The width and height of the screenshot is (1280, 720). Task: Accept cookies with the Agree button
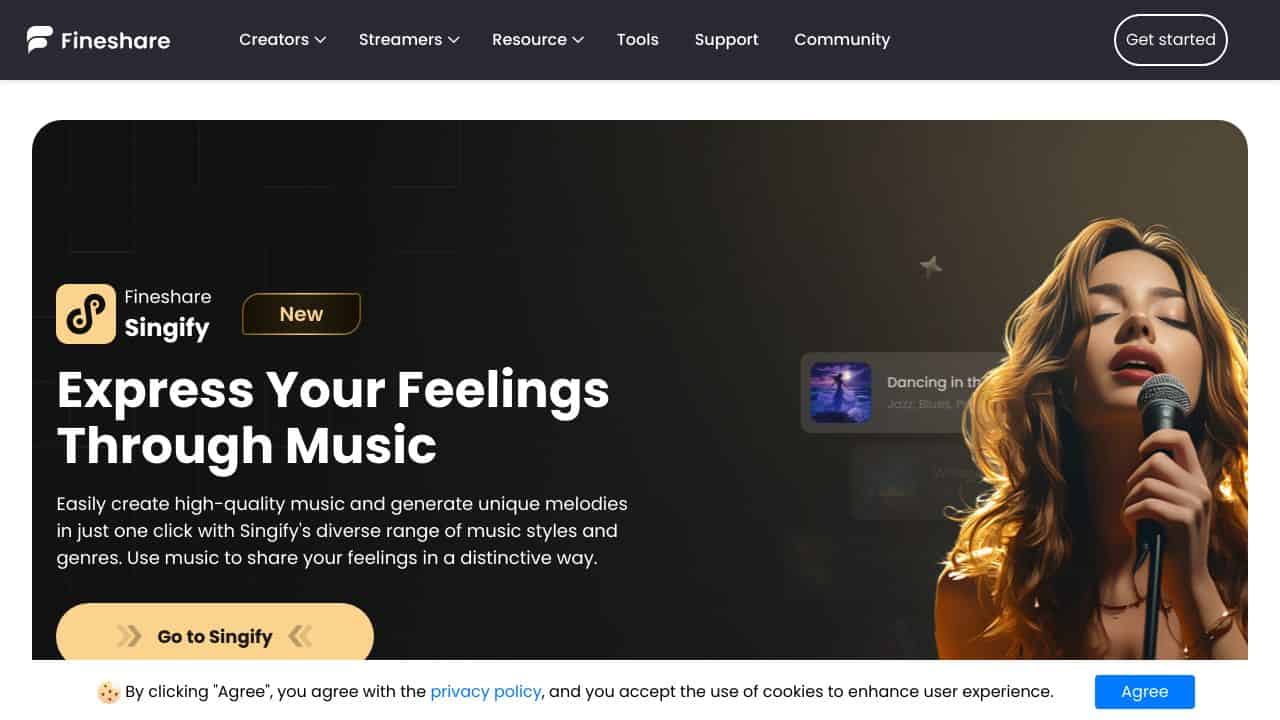tap(1145, 692)
